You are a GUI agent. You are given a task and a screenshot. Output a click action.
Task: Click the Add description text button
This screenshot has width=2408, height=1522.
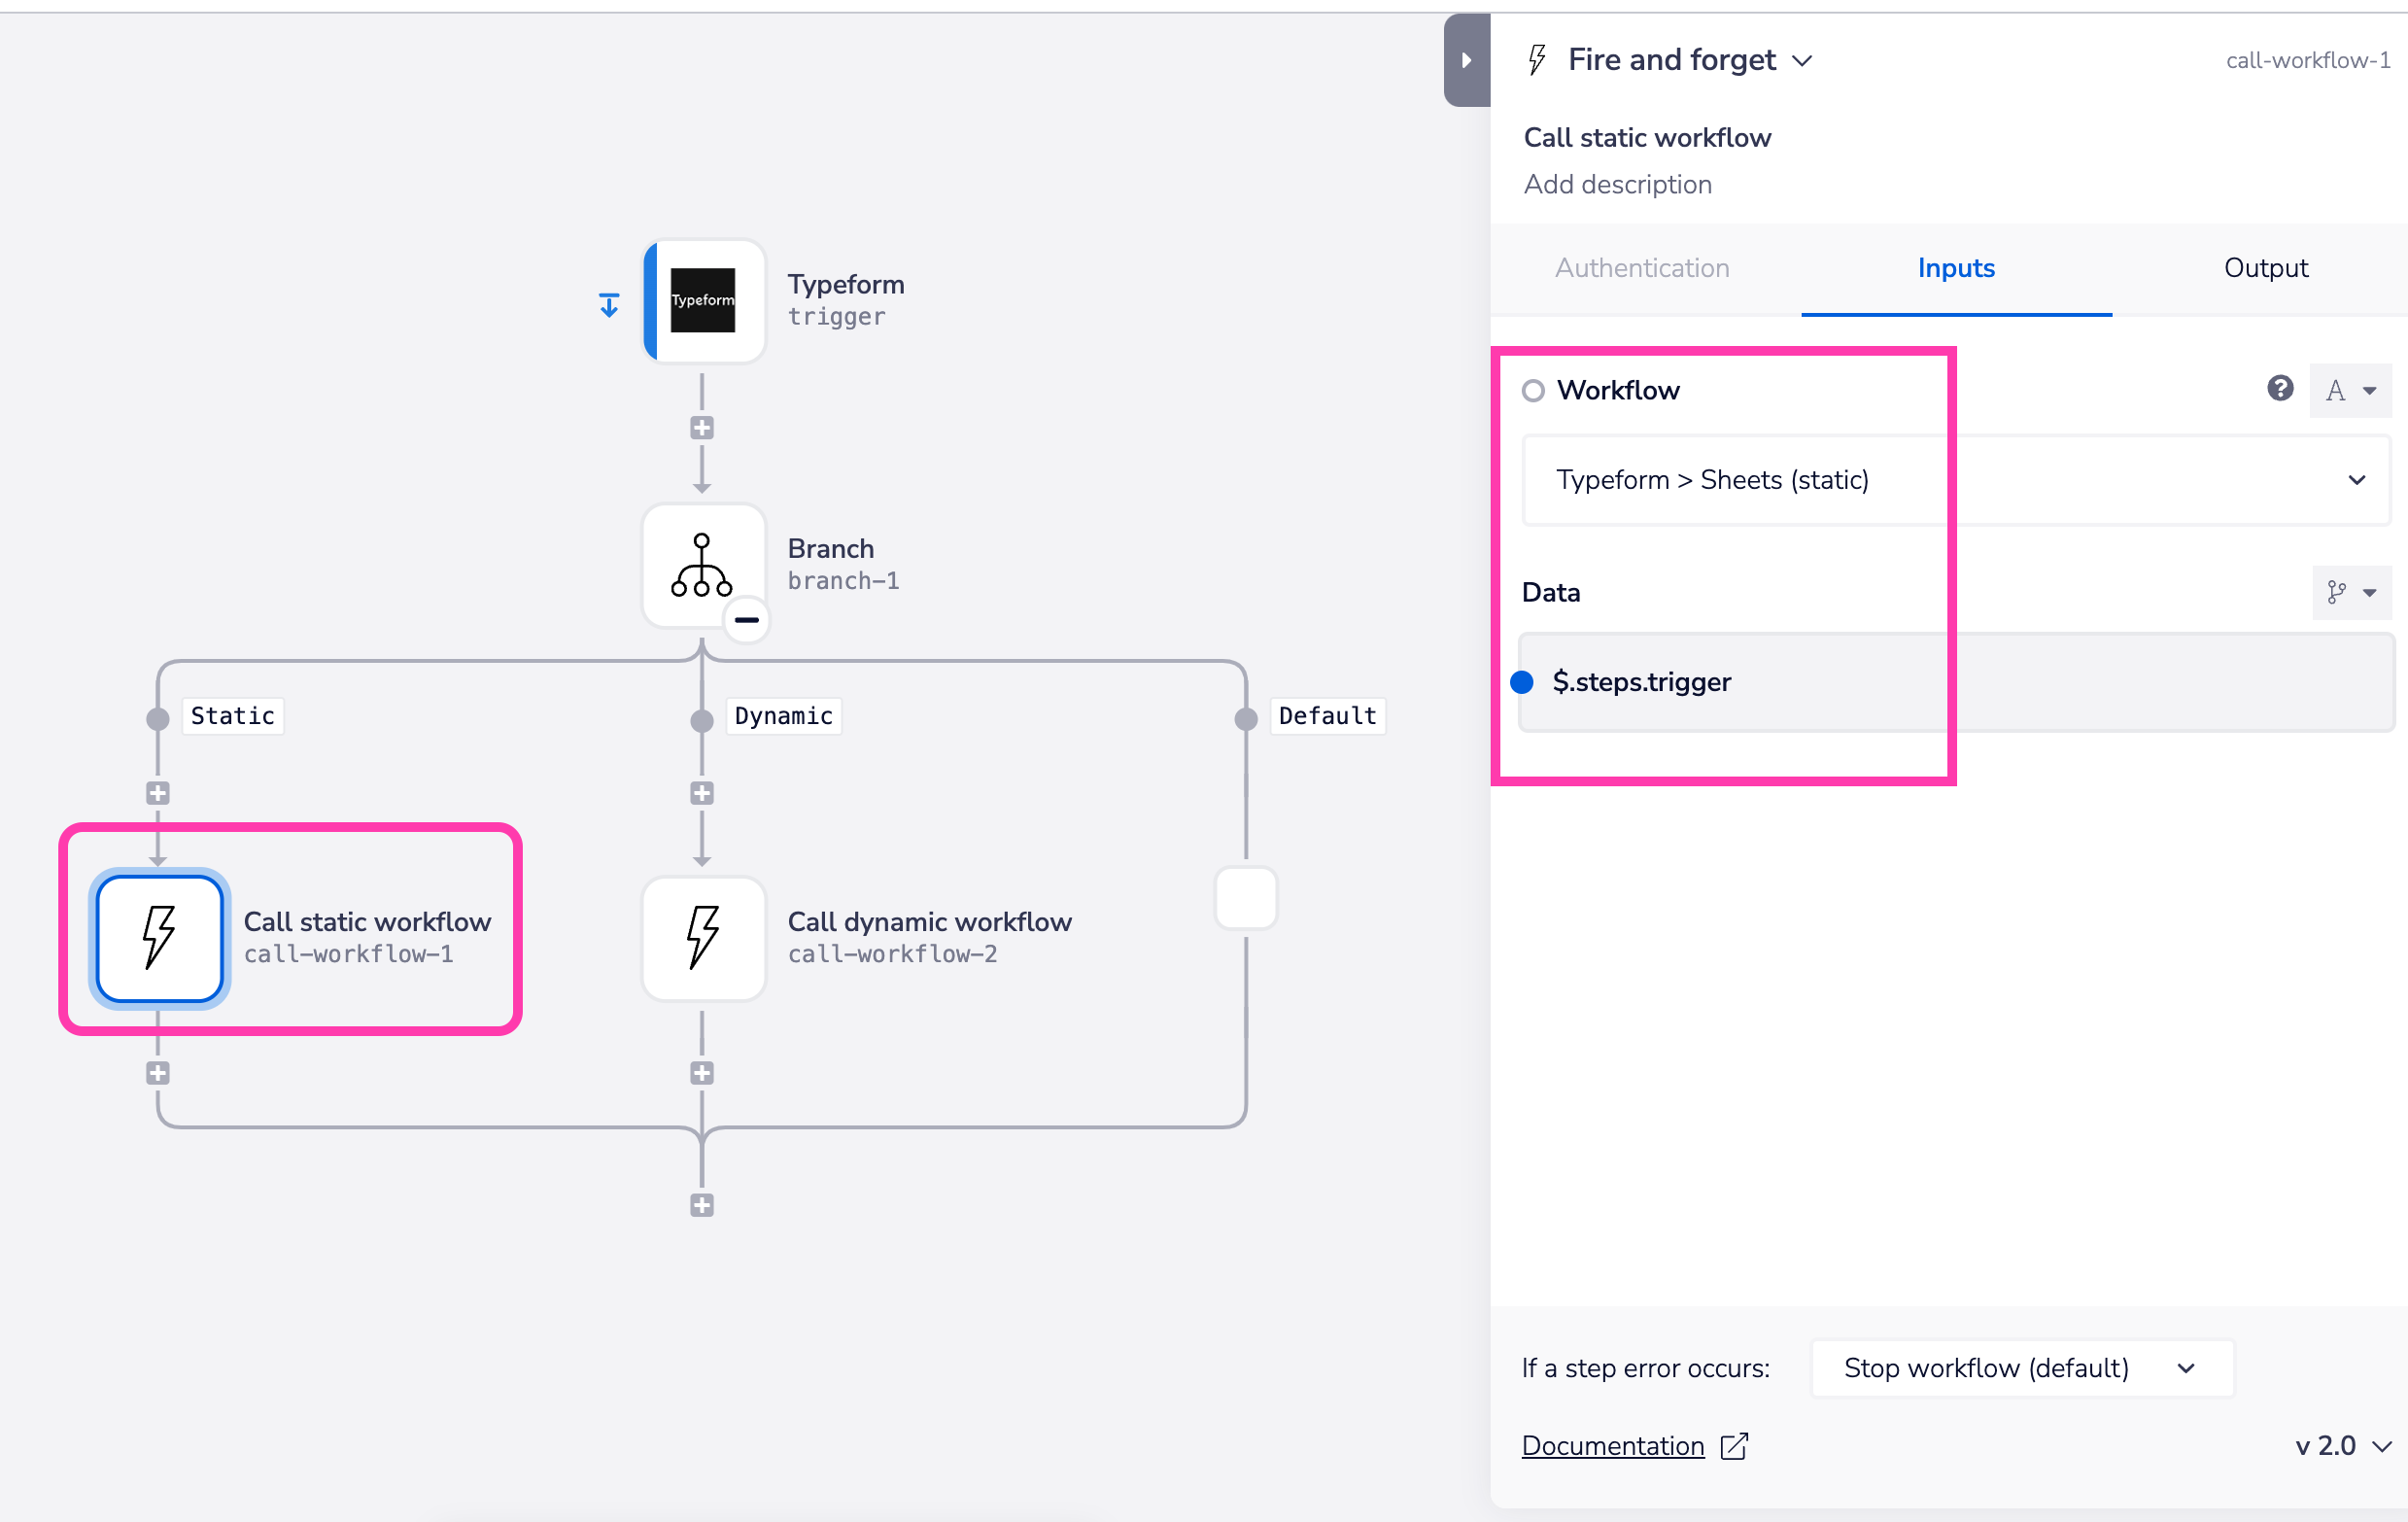[1614, 183]
